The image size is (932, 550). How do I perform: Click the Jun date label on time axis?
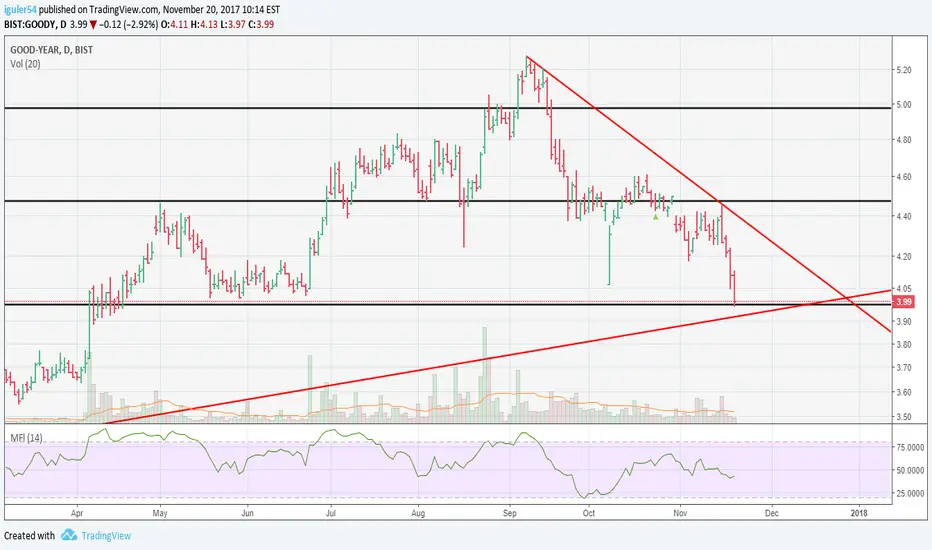pos(247,513)
